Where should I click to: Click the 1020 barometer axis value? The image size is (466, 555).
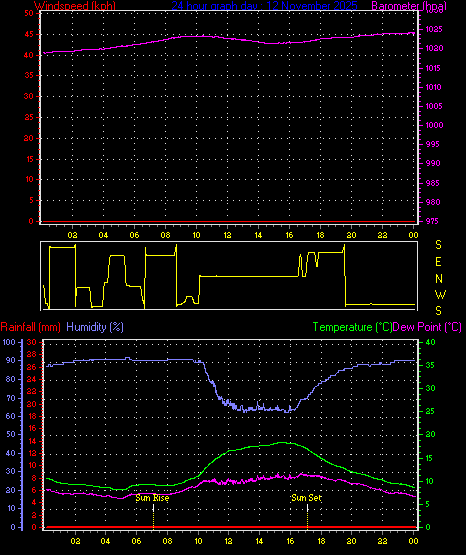[x=433, y=48]
